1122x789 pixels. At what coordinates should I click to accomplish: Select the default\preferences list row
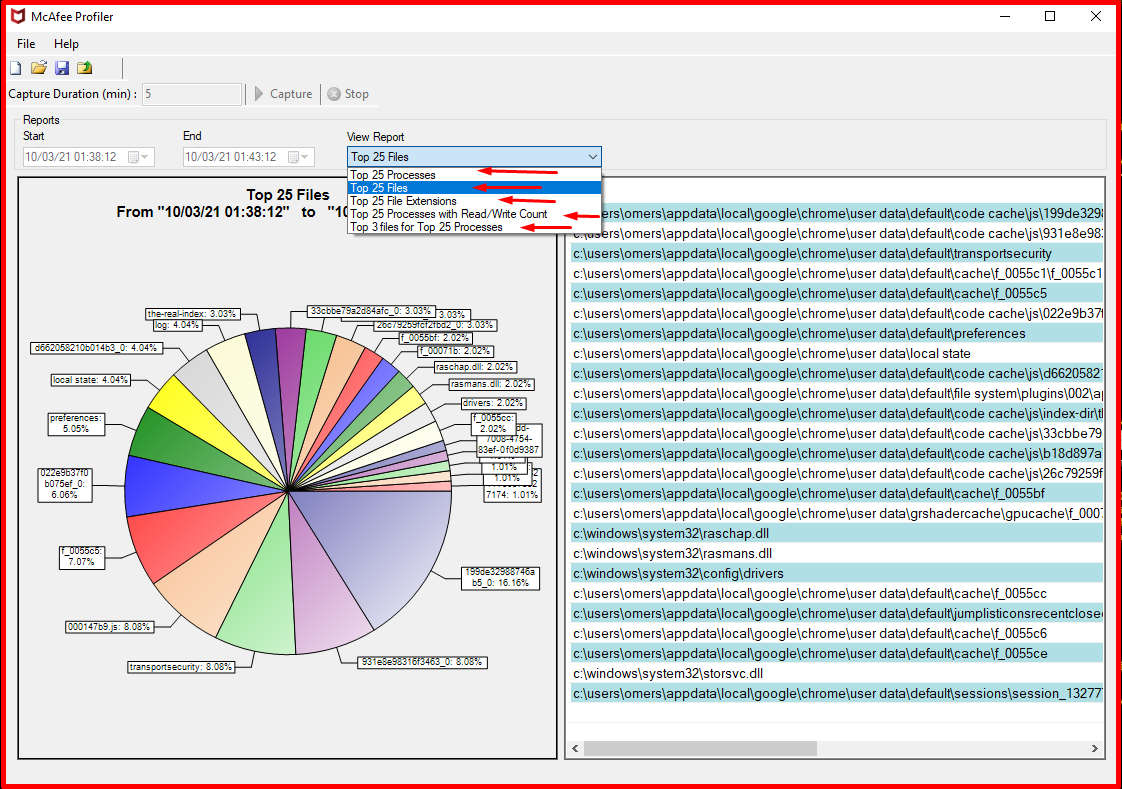tap(836, 333)
